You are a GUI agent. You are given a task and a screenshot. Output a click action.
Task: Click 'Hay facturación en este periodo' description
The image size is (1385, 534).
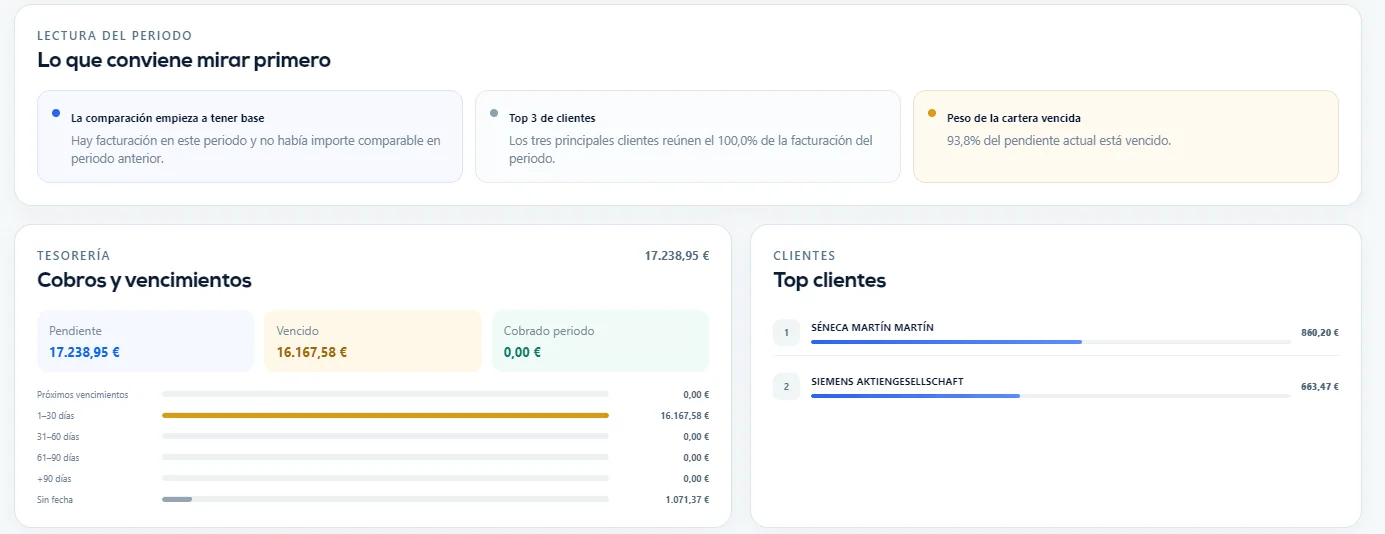coord(256,150)
